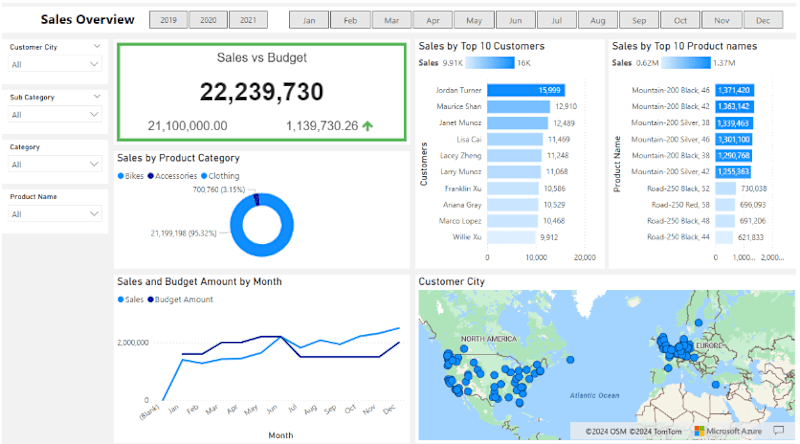This screenshot has width=800, height=444.
Task: Filter by month Nov
Action: pyautogui.click(x=721, y=20)
